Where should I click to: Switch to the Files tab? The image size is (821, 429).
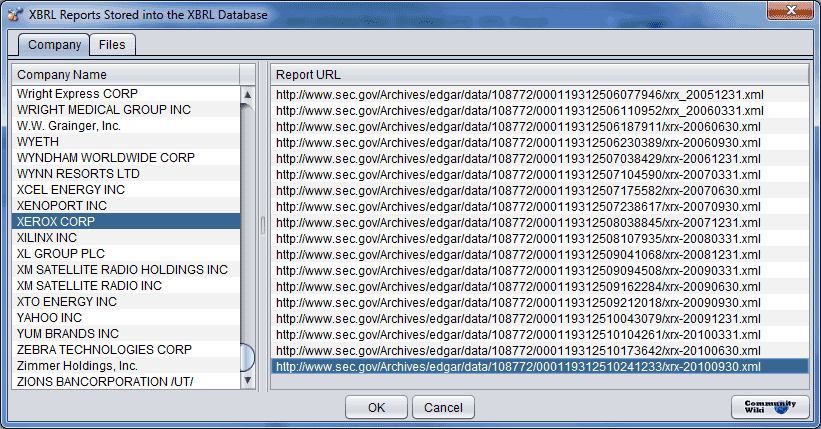pyautogui.click(x=112, y=45)
